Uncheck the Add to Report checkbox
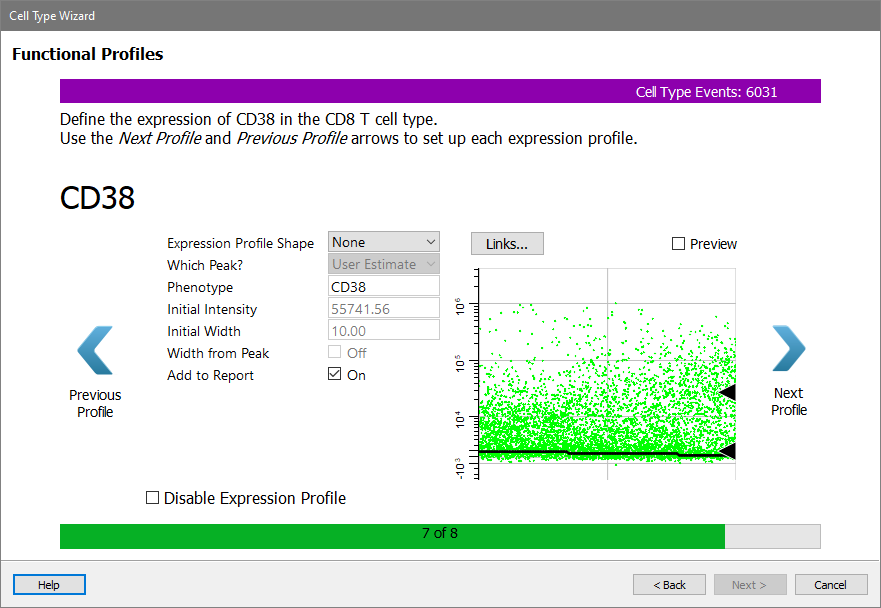The width and height of the screenshot is (881, 608). click(336, 375)
